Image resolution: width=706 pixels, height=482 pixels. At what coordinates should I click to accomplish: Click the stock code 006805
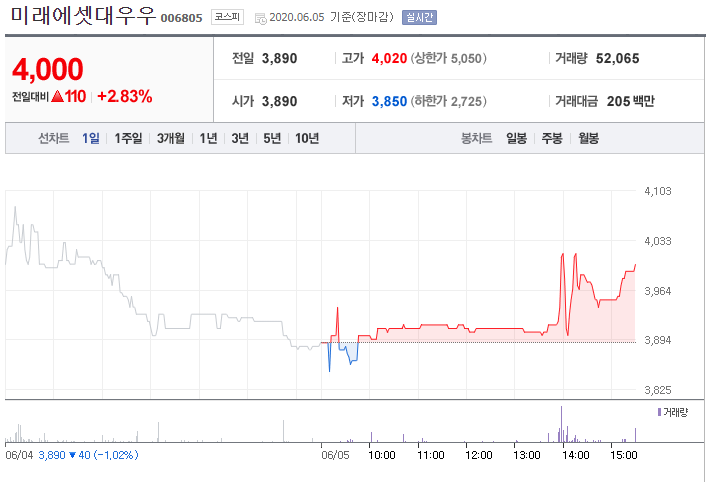[x=181, y=18]
